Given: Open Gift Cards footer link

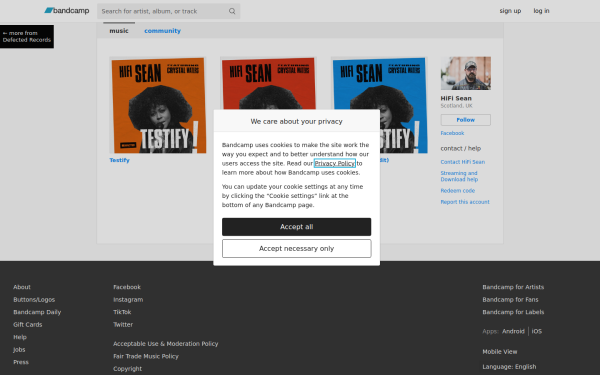Looking at the screenshot, I should point(28,324).
